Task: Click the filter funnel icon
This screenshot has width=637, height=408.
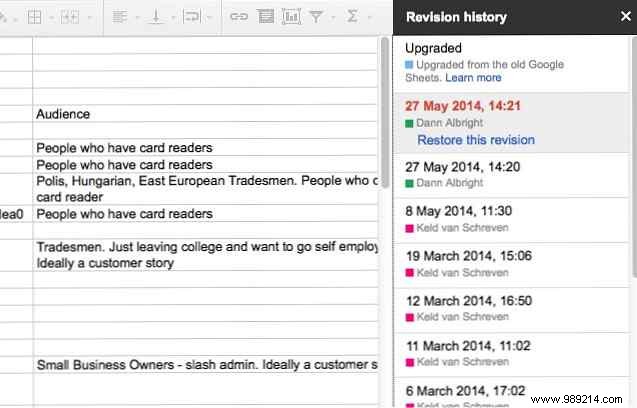Action: coord(316,17)
